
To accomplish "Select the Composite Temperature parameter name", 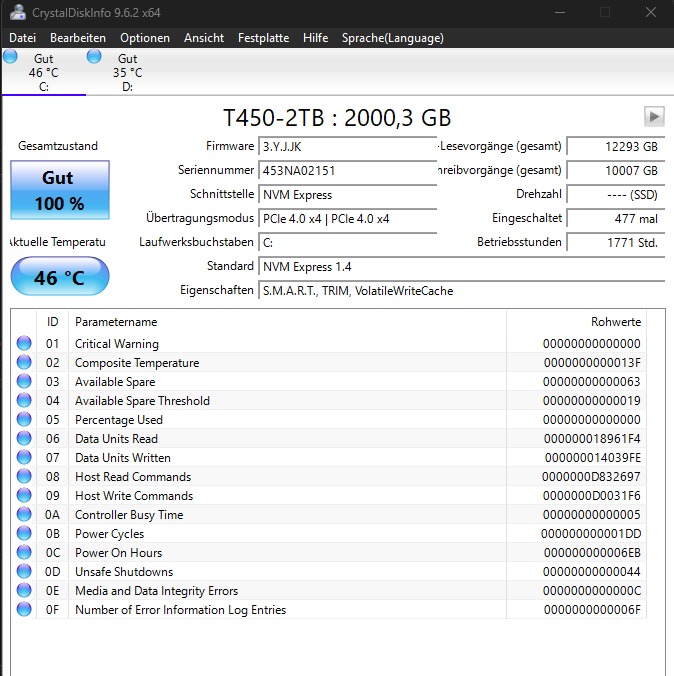I will pos(137,363).
